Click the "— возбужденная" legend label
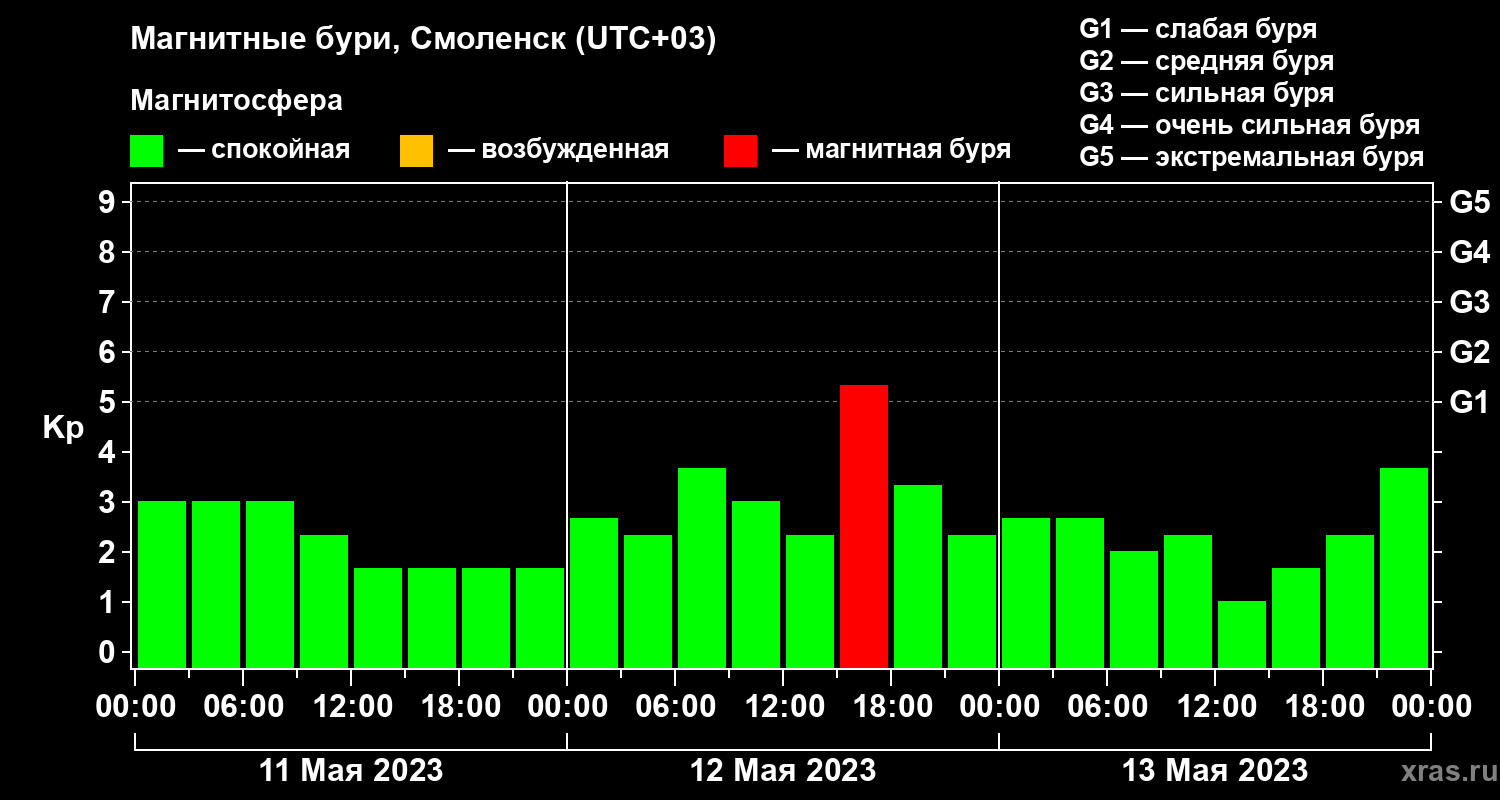1500x800 pixels. pyautogui.click(x=558, y=150)
